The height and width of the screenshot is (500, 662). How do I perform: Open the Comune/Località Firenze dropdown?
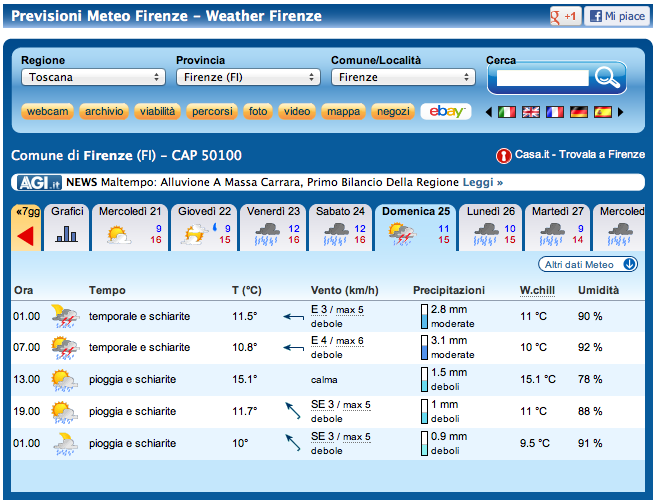[402, 77]
